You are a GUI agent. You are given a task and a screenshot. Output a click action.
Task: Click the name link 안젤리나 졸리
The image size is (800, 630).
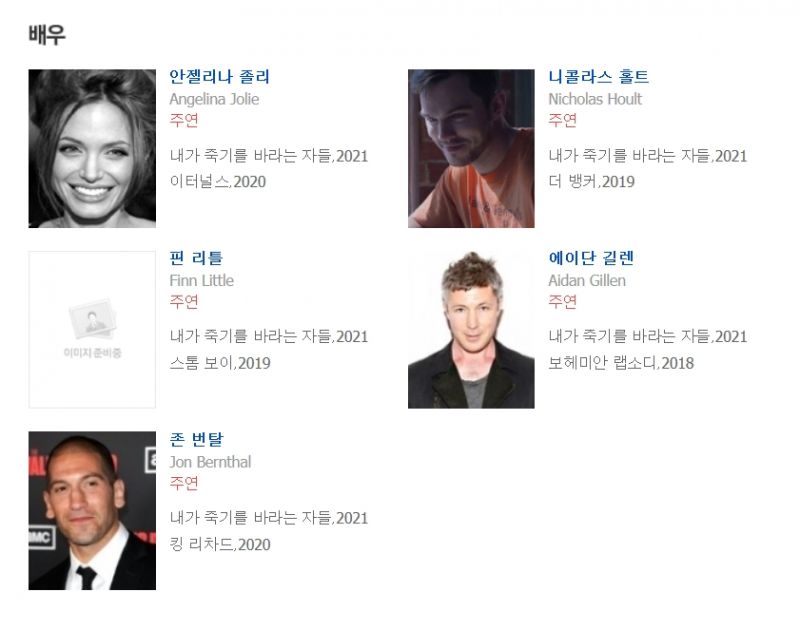[219, 77]
